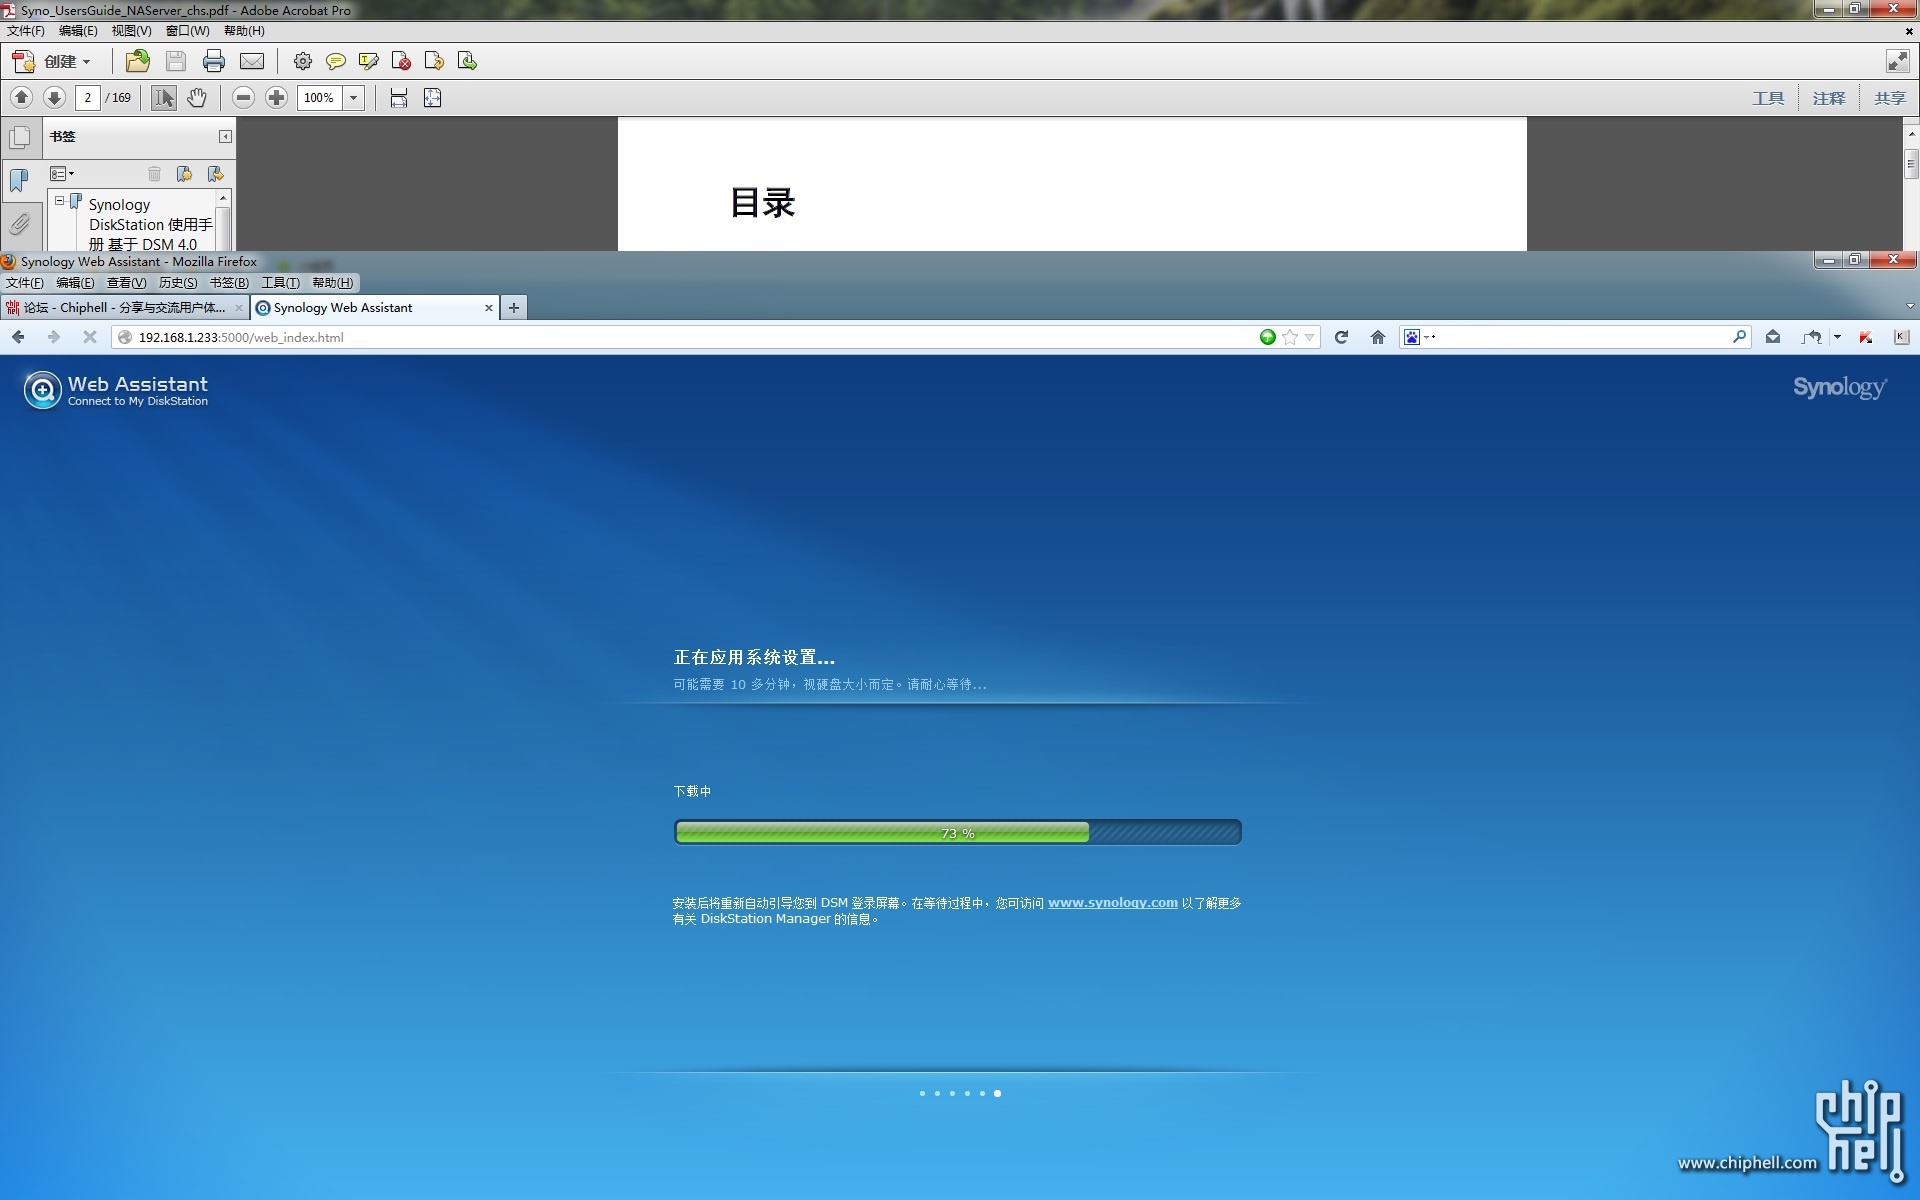Click the Firefox address bar URL
This screenshot has width=1920, height=1200.
[x=241, y=337]
